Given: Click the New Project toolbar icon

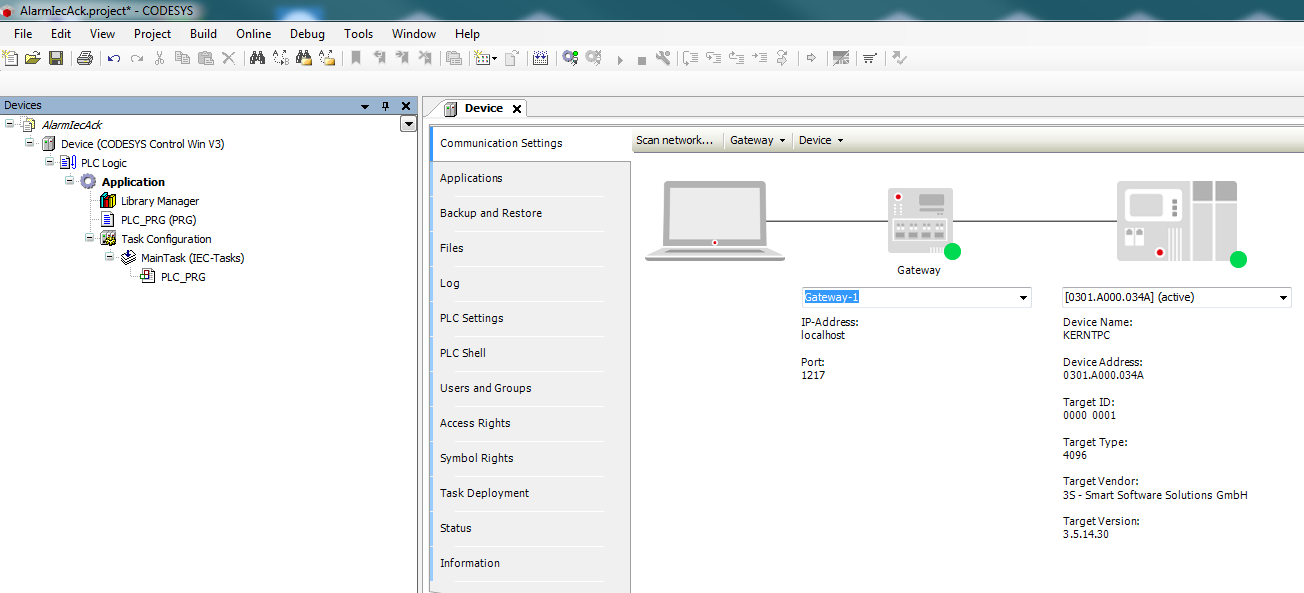Looking at the screenshot, I should coord(11,58).
